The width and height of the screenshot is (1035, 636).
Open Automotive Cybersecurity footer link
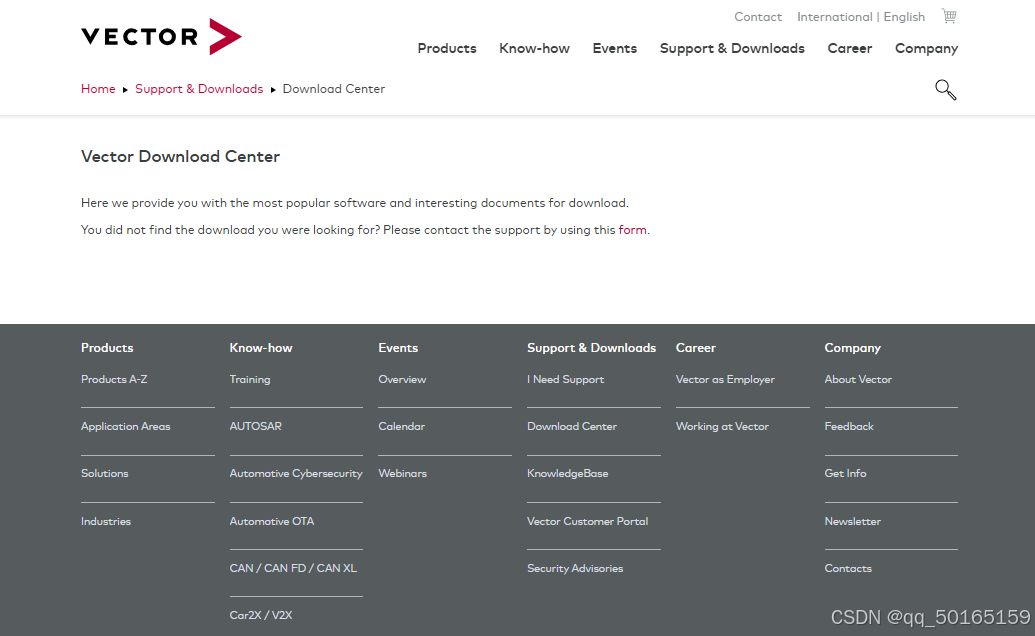(x=296, y=473)
